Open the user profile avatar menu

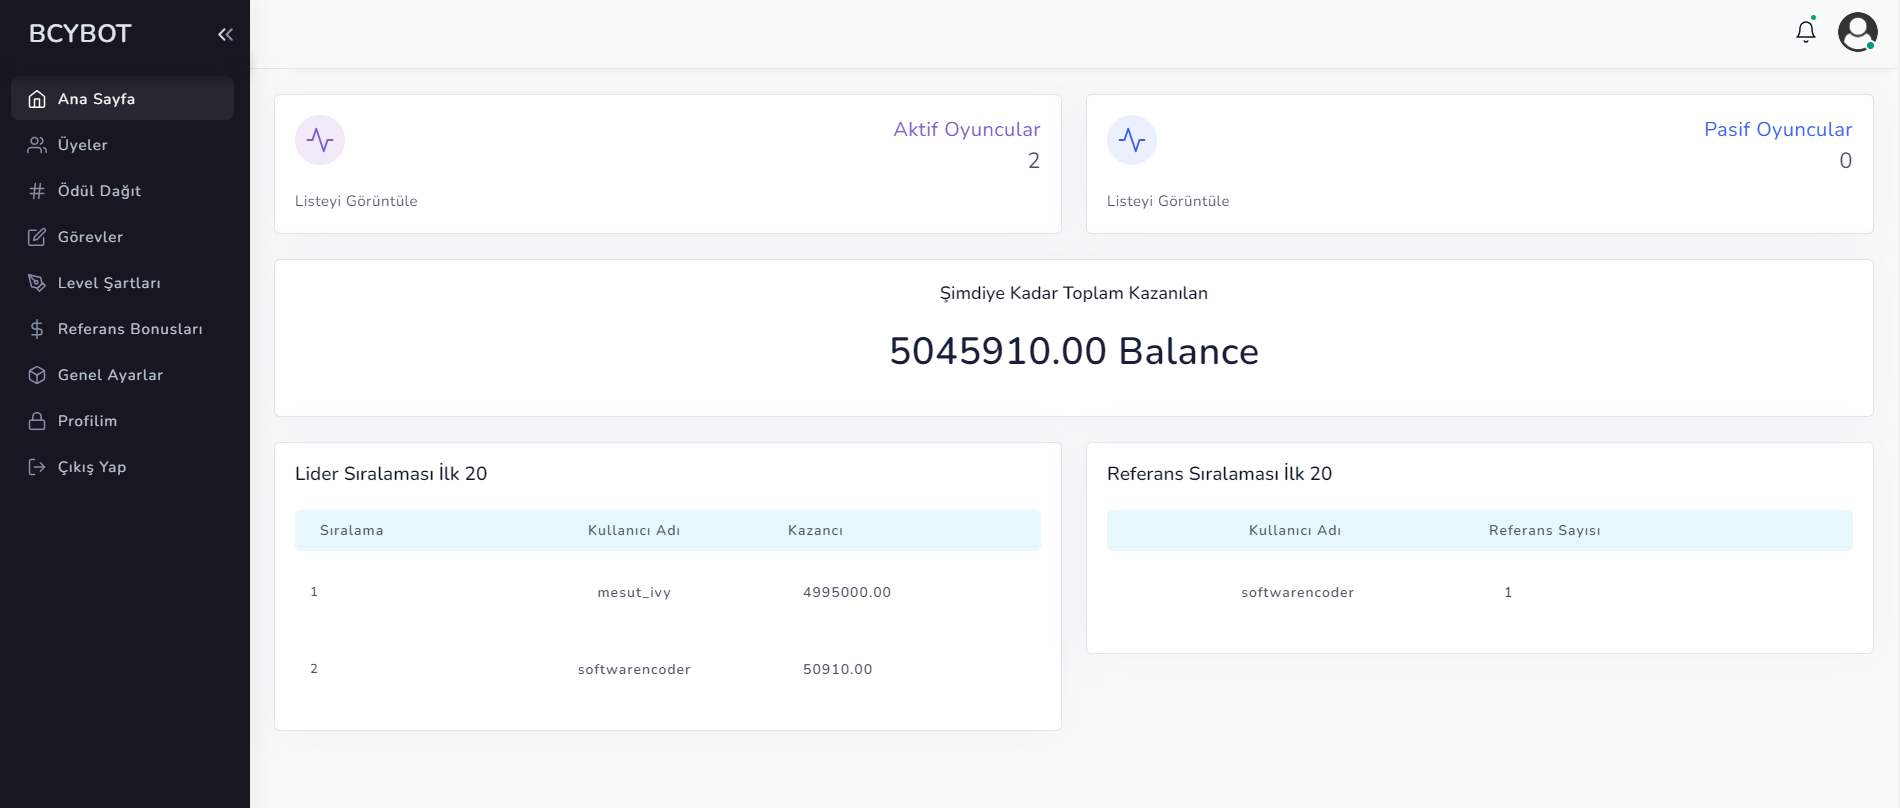(x=1857, y=32)
